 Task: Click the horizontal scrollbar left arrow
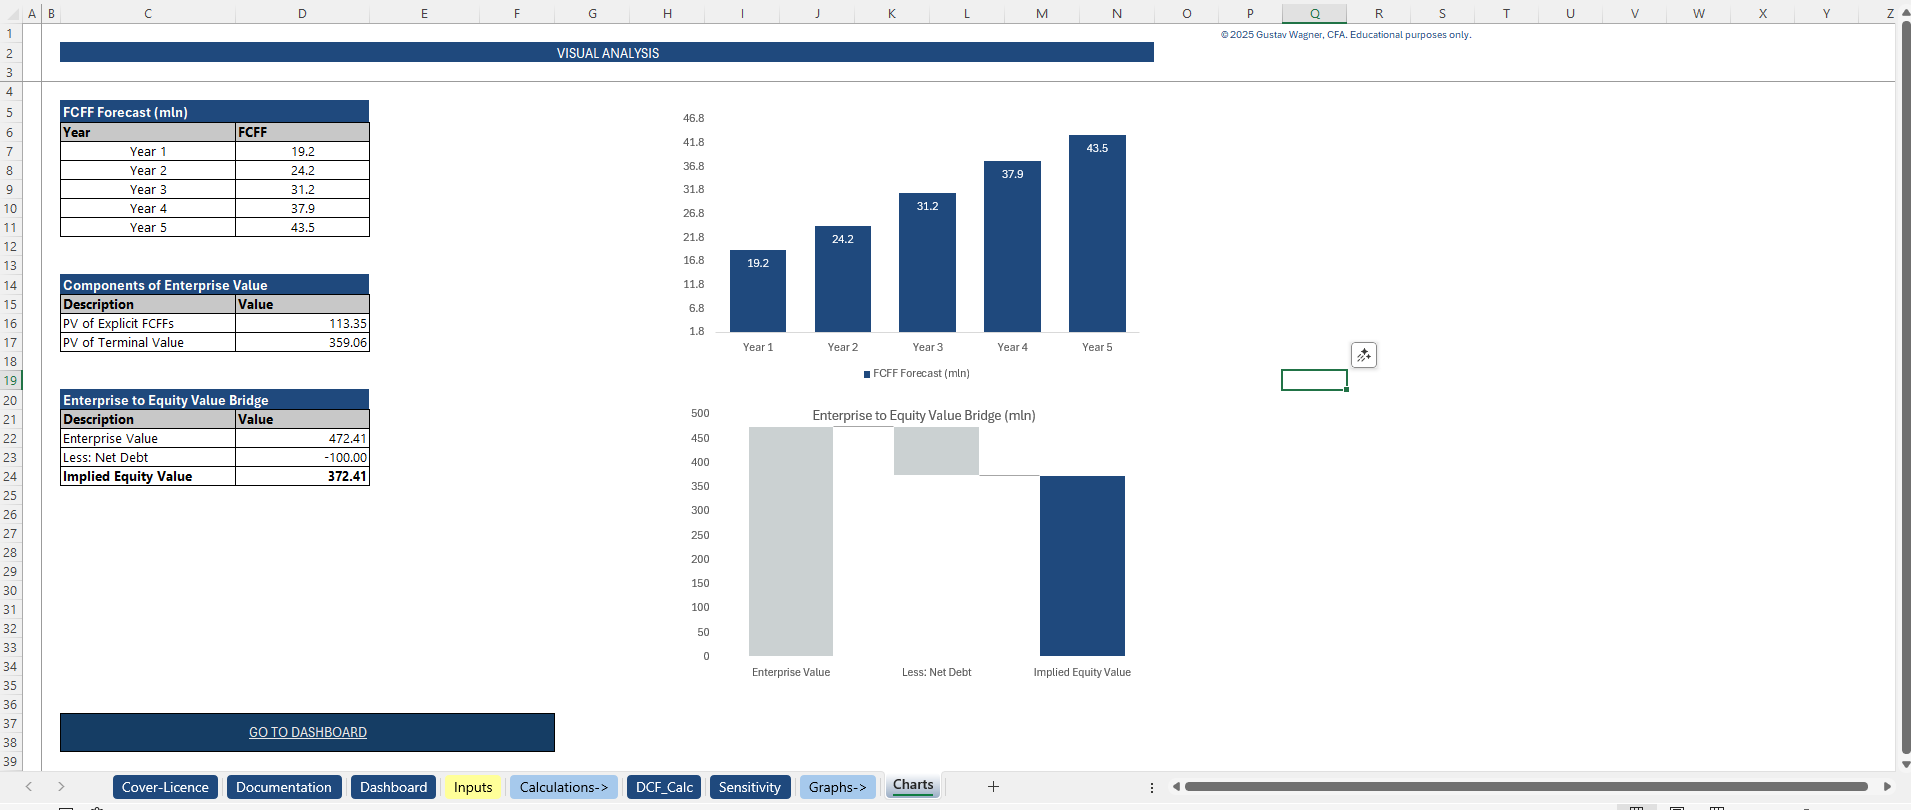tap(1176, 787)
